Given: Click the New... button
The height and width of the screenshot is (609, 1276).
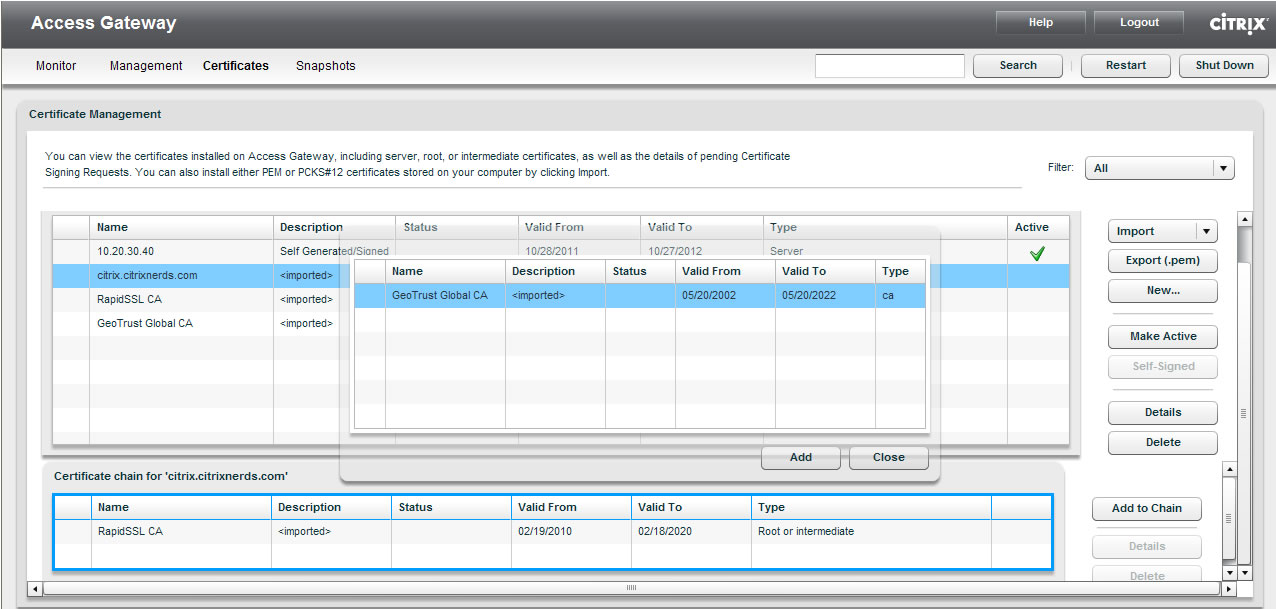Looking at the screenshot, I should click(1163, 291).
